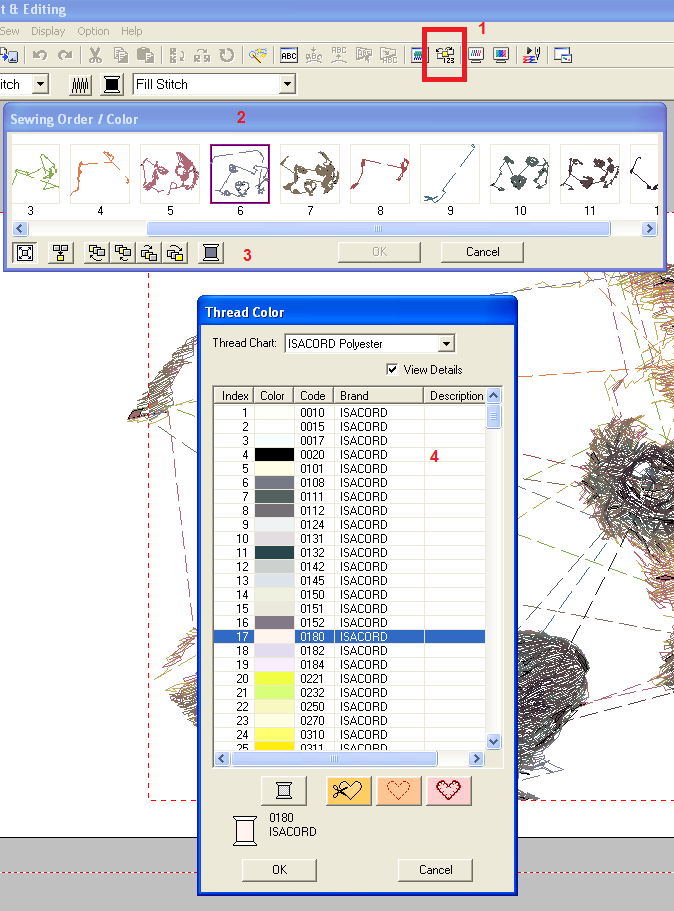Open the Thread Chart dropdown

pyautogui.click(x=446, y=344)
